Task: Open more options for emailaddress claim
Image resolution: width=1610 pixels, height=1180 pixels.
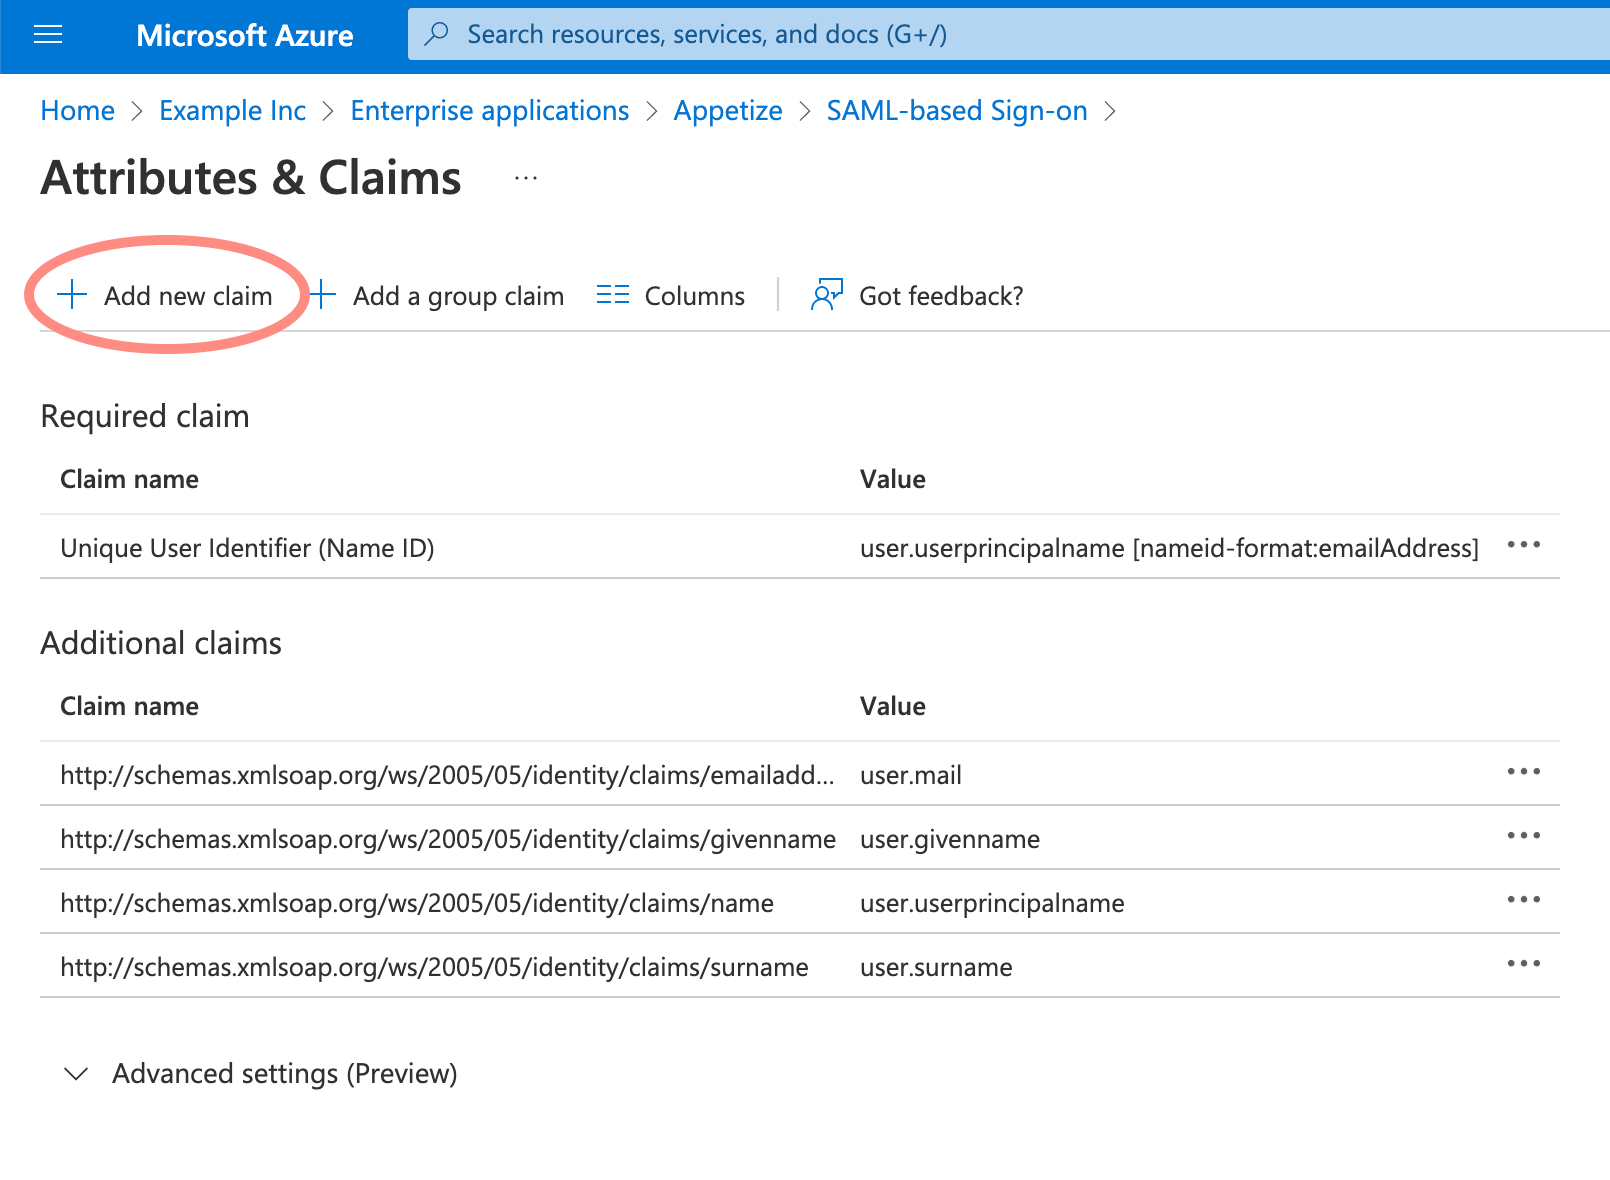Action: coord(1523,772)
